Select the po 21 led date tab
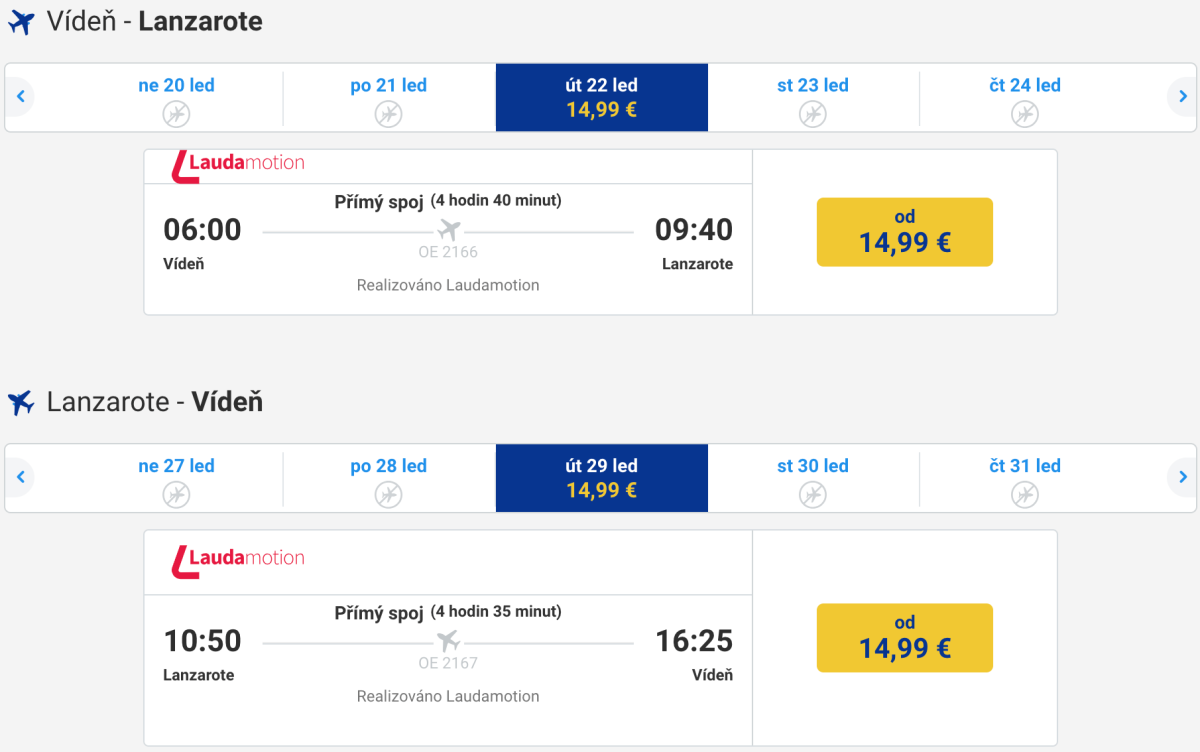Image resolution: width=1200 pixels, height=752 pixels. (388, 98)
